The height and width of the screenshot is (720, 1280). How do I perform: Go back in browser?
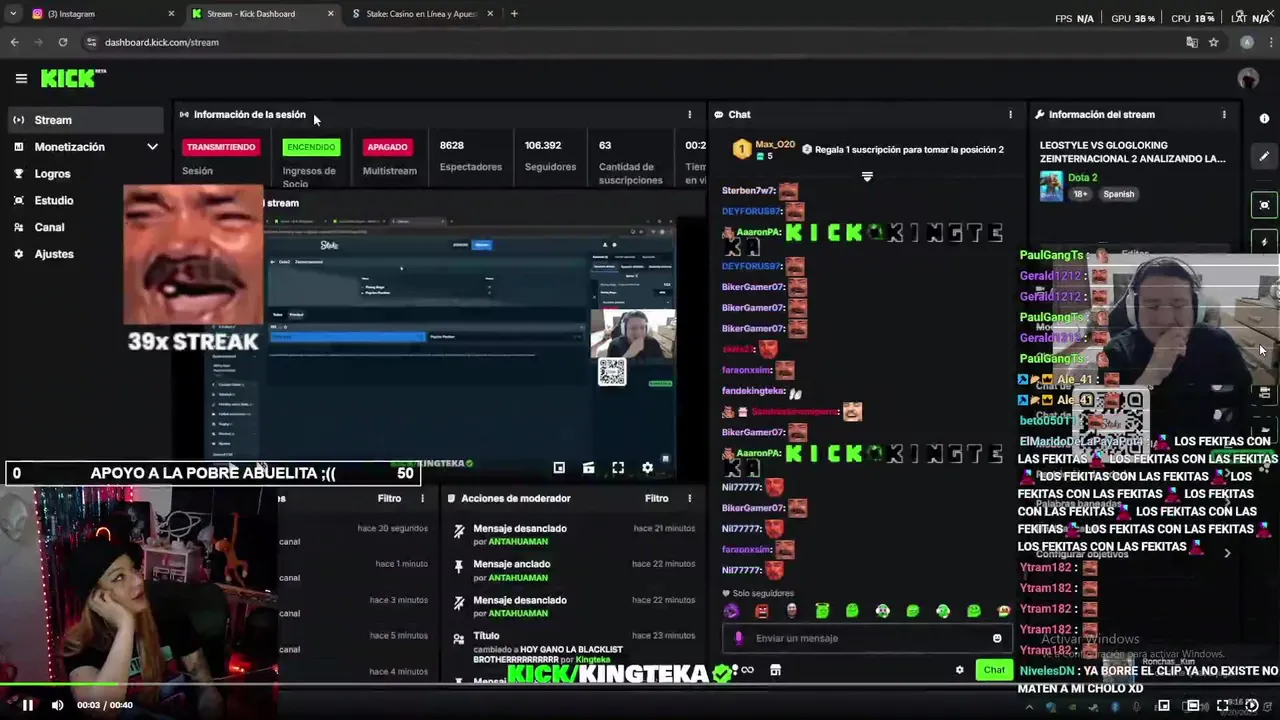(x=14, y=42)
